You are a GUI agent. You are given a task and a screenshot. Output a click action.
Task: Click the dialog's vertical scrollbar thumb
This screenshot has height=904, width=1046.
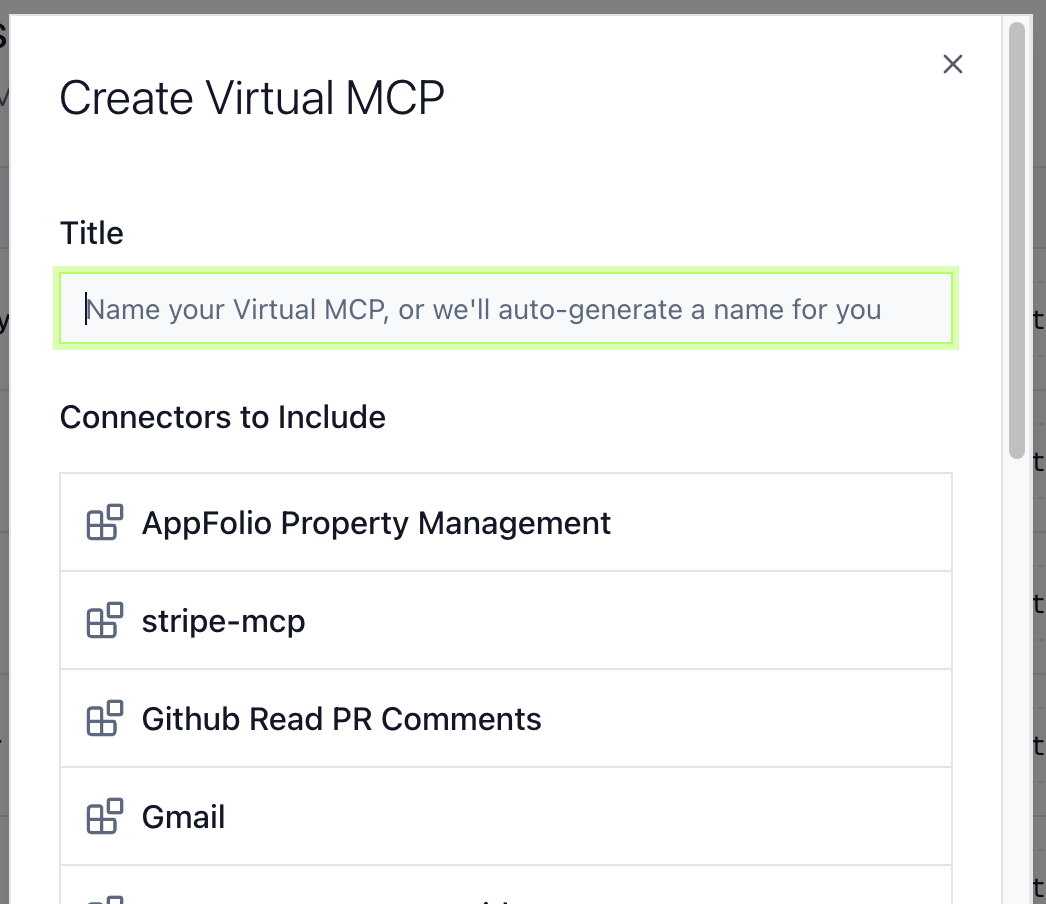pos(1016,240)
